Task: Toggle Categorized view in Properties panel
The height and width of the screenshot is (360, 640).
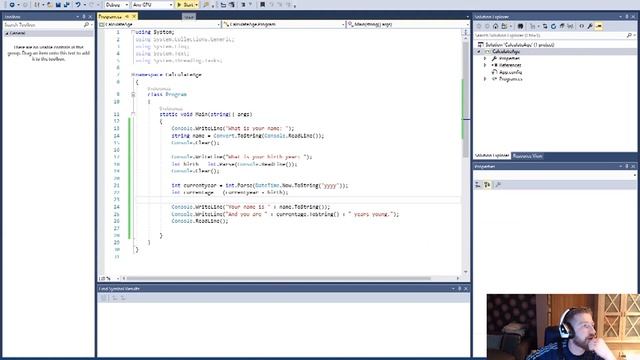Action: tap(478, 185)
